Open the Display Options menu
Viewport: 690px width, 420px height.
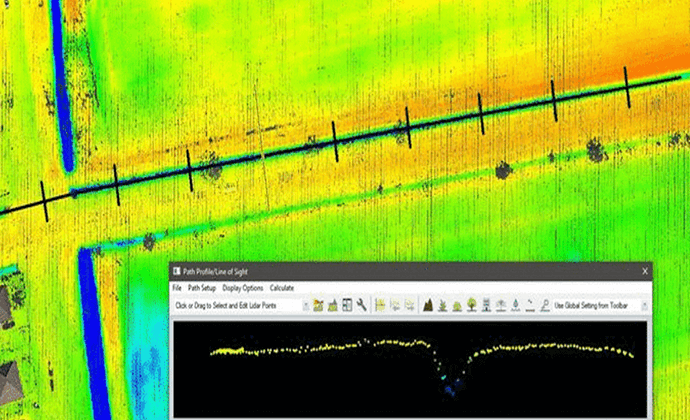pos(242,288)
